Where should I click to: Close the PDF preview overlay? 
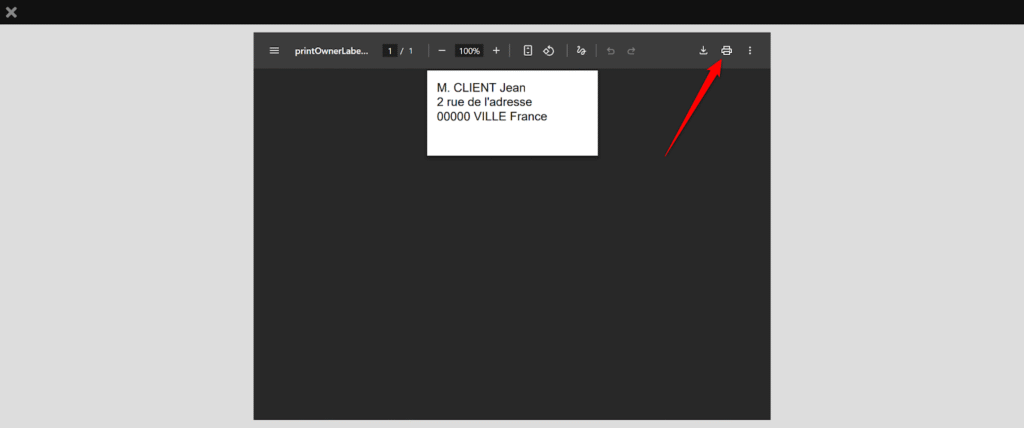11,12
